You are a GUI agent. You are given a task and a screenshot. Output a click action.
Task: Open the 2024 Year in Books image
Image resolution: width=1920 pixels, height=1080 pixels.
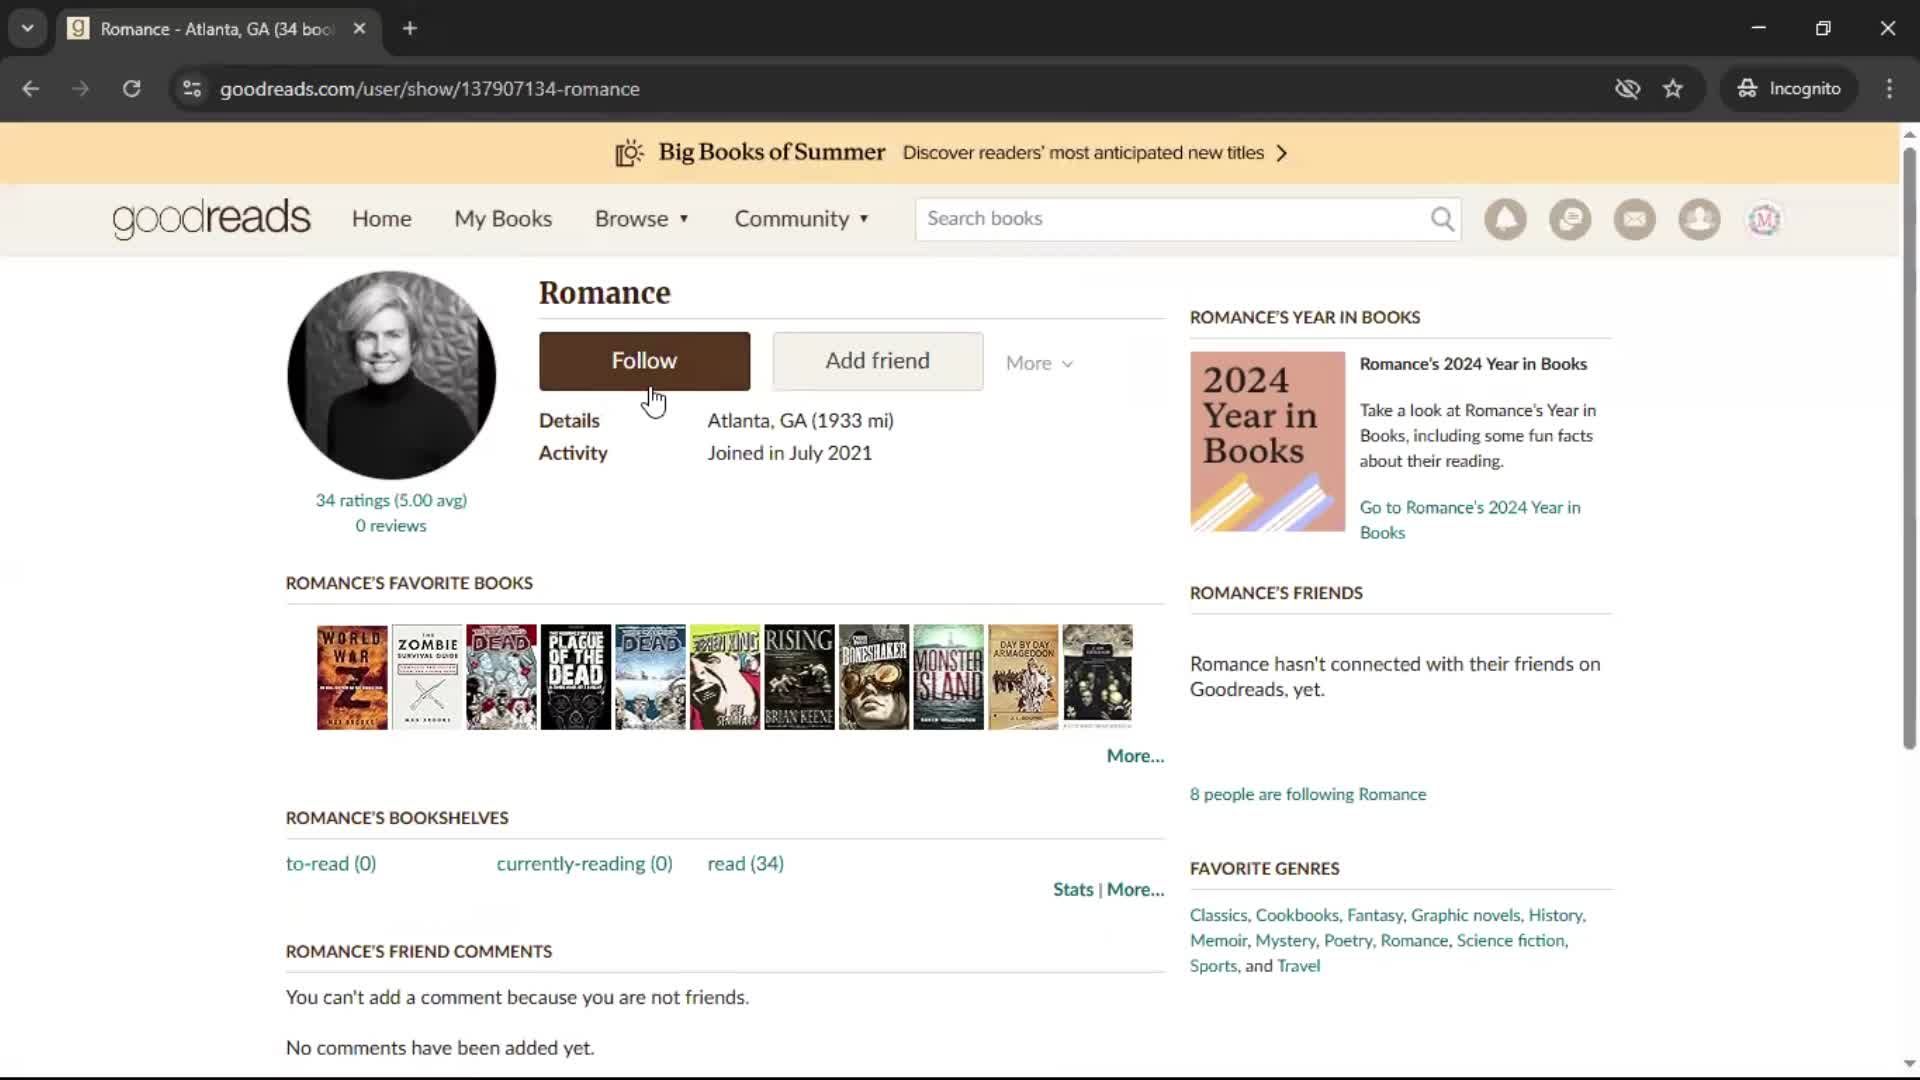click(1267, 441)
